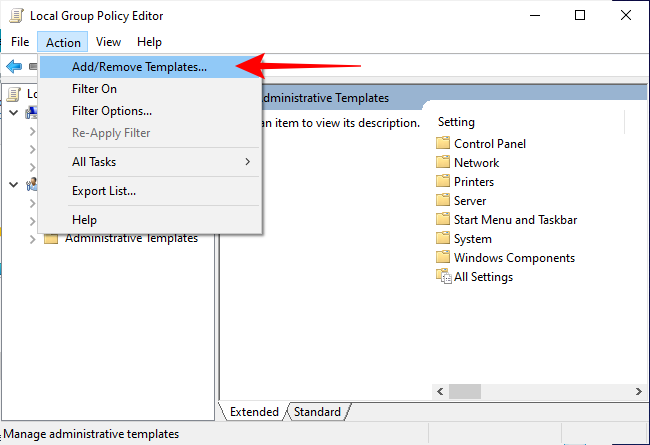Maximize the Local Group Policy Editor window
The width and height of the screenshot is (650, 445).
tap(580, 16)
